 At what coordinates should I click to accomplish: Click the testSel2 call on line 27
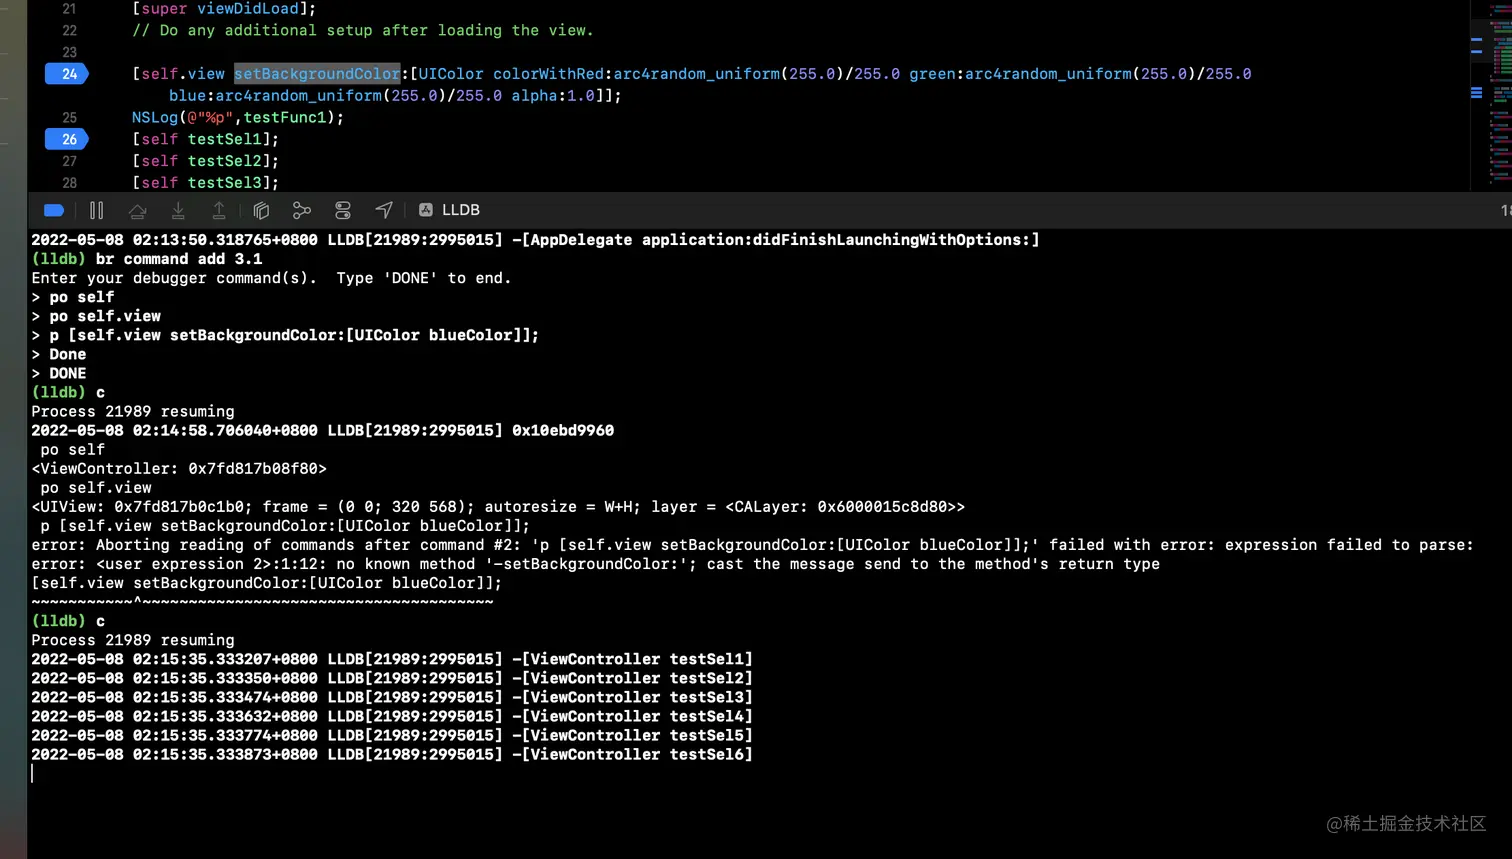click(205, 161)
